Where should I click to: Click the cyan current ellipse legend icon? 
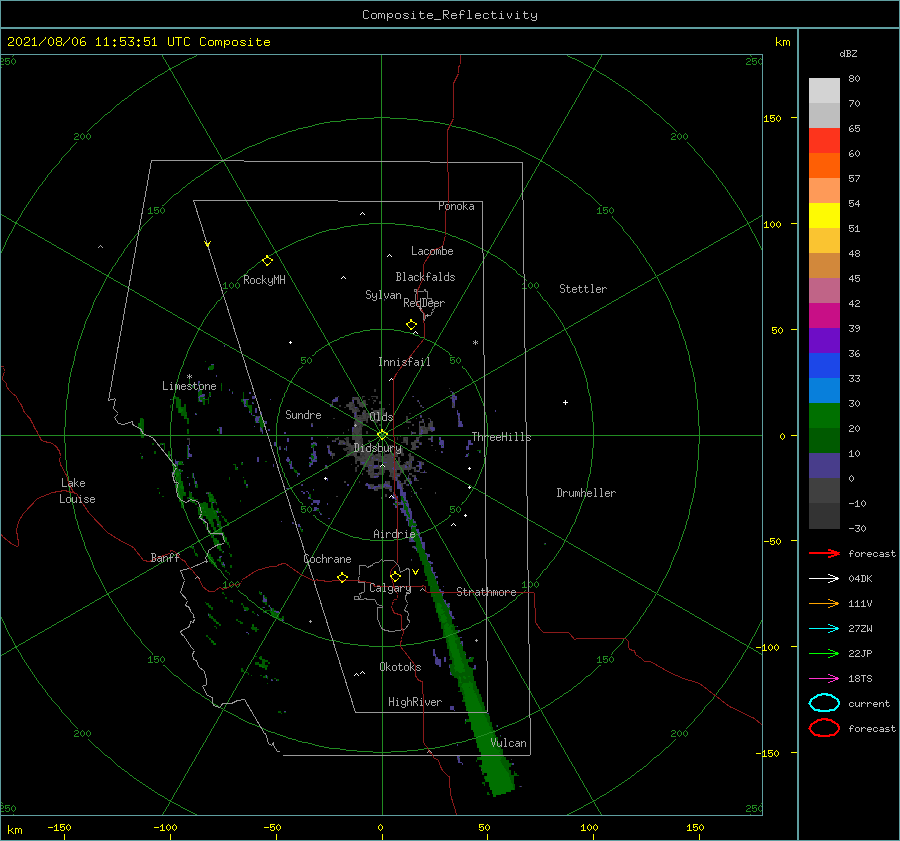point(824,703)
